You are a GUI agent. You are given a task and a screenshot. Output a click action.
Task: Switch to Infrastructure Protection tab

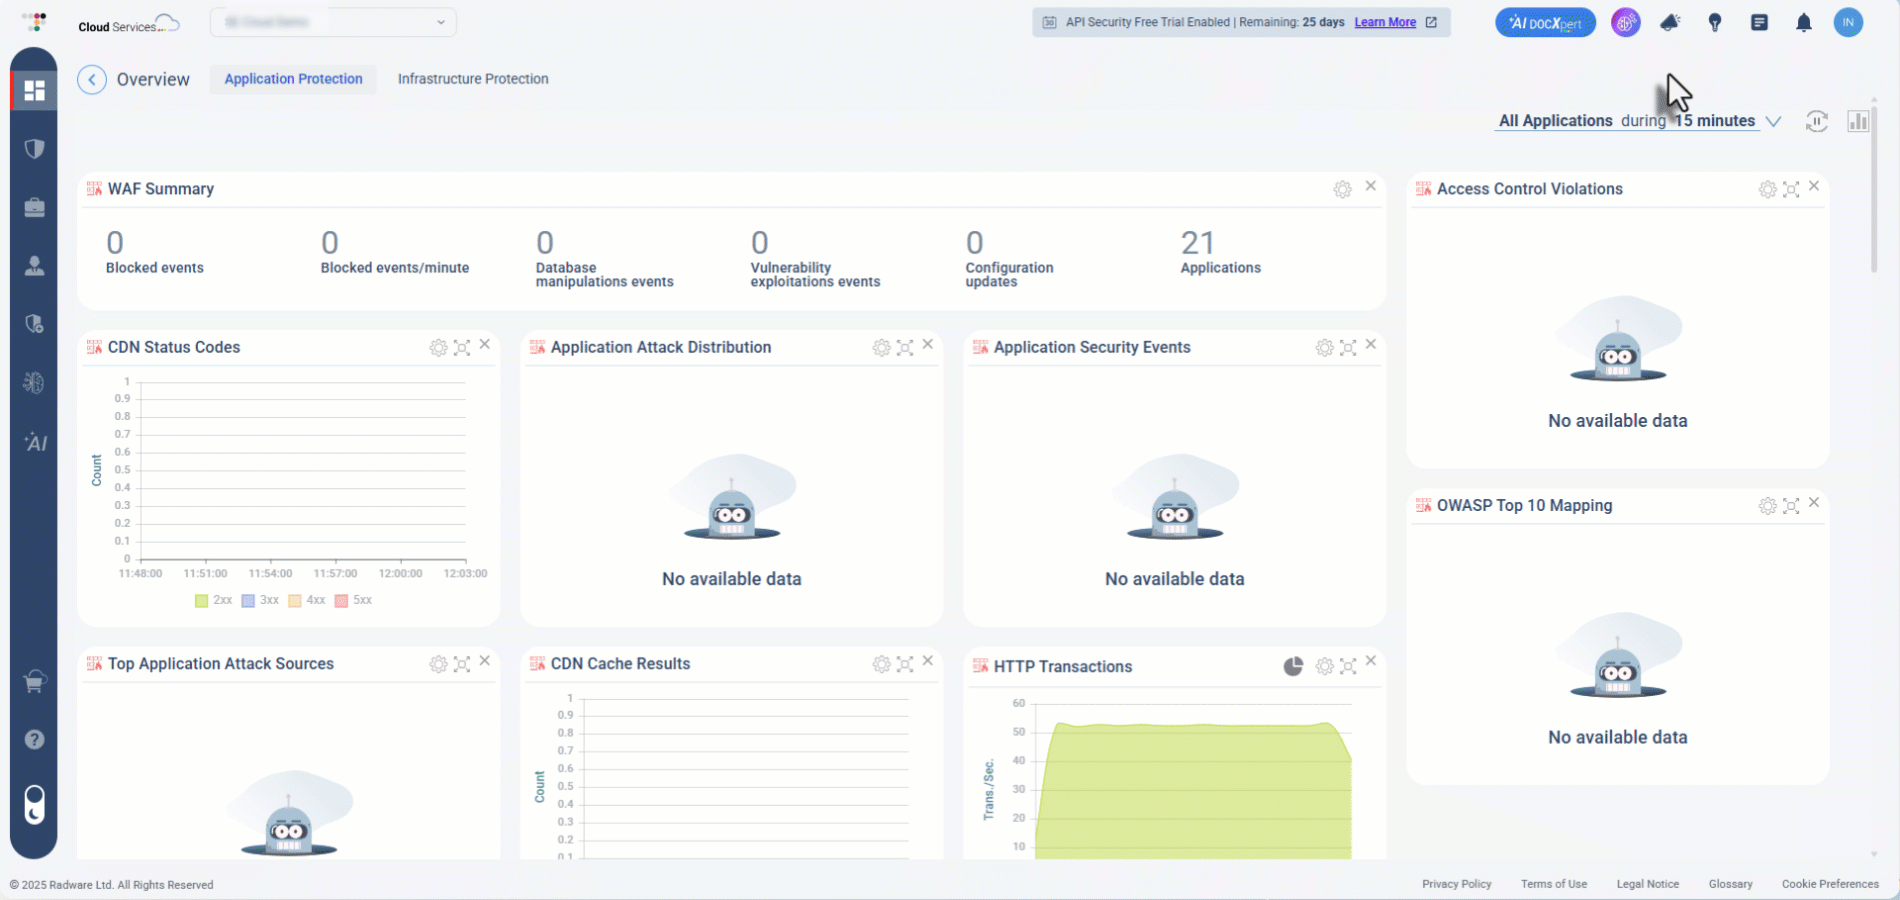click(473, 79)
